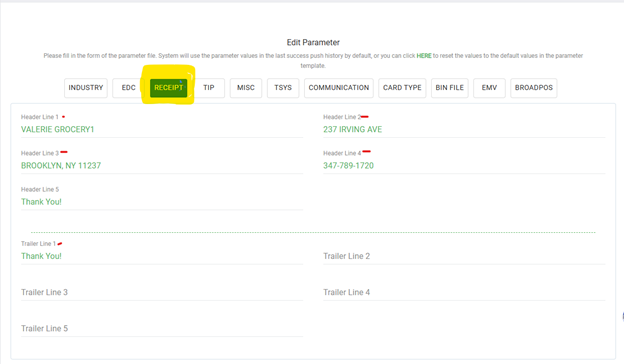Select the BIN FILE tab
624x364 pixels.
(450, 88)
